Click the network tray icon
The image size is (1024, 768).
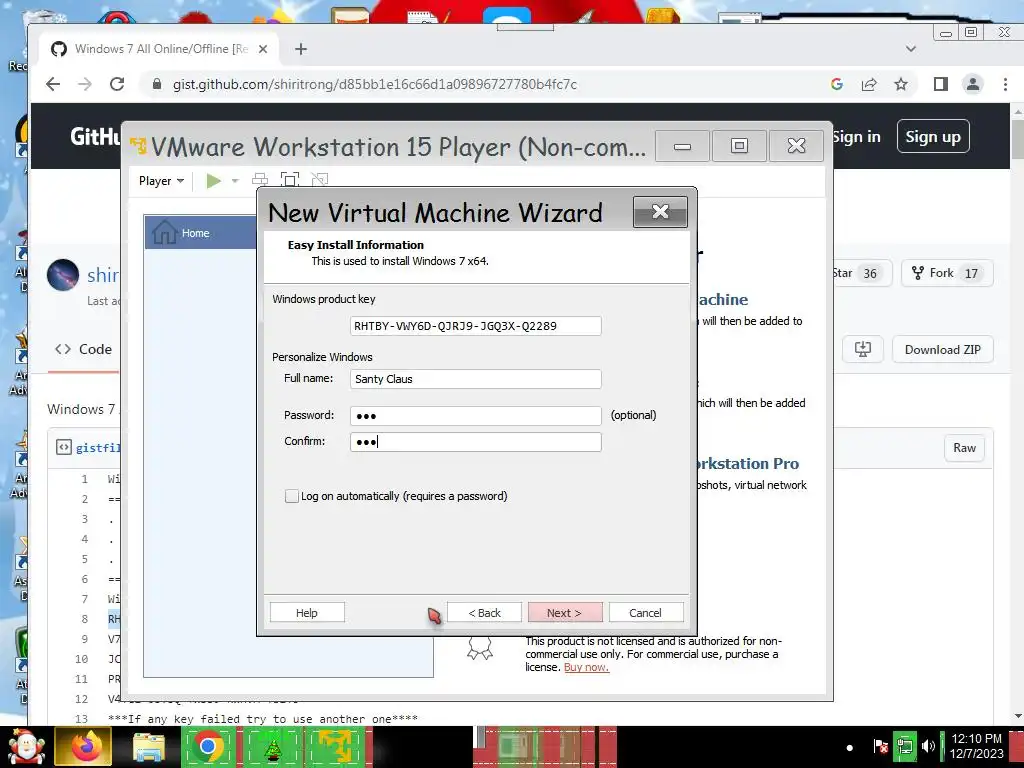click(x=905, y=746)
